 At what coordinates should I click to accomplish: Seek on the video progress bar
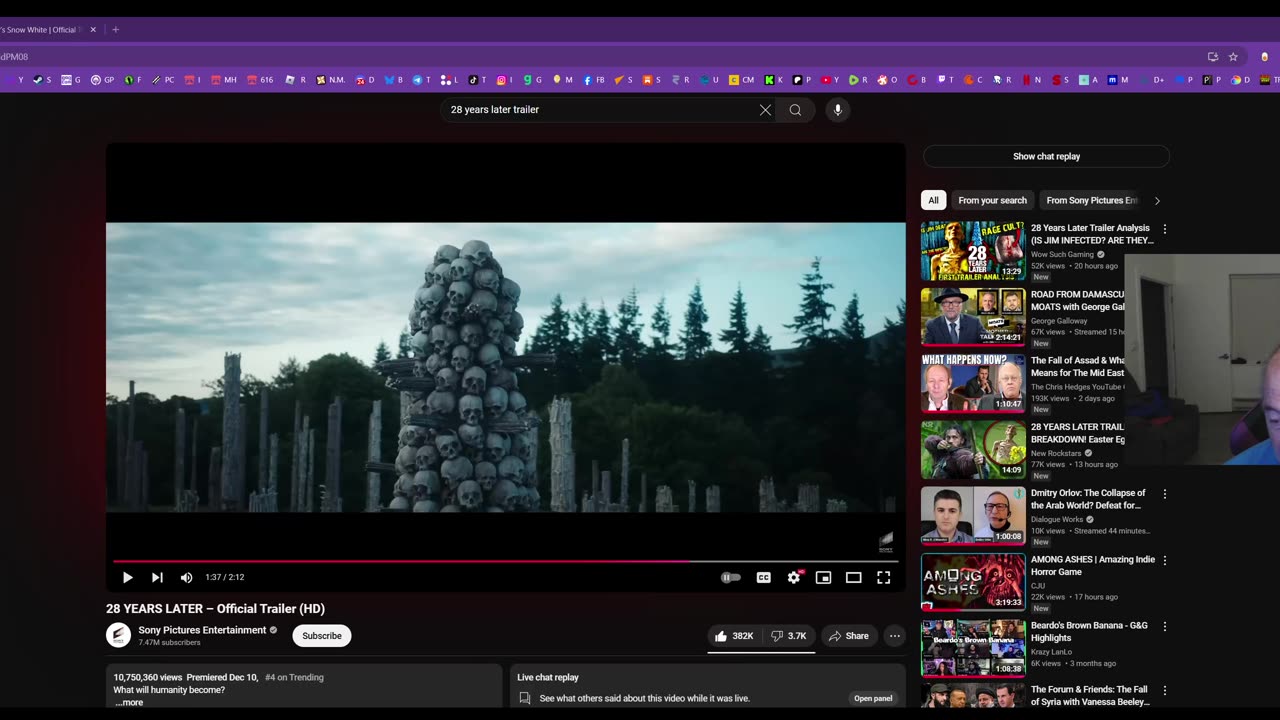point(505,561)
